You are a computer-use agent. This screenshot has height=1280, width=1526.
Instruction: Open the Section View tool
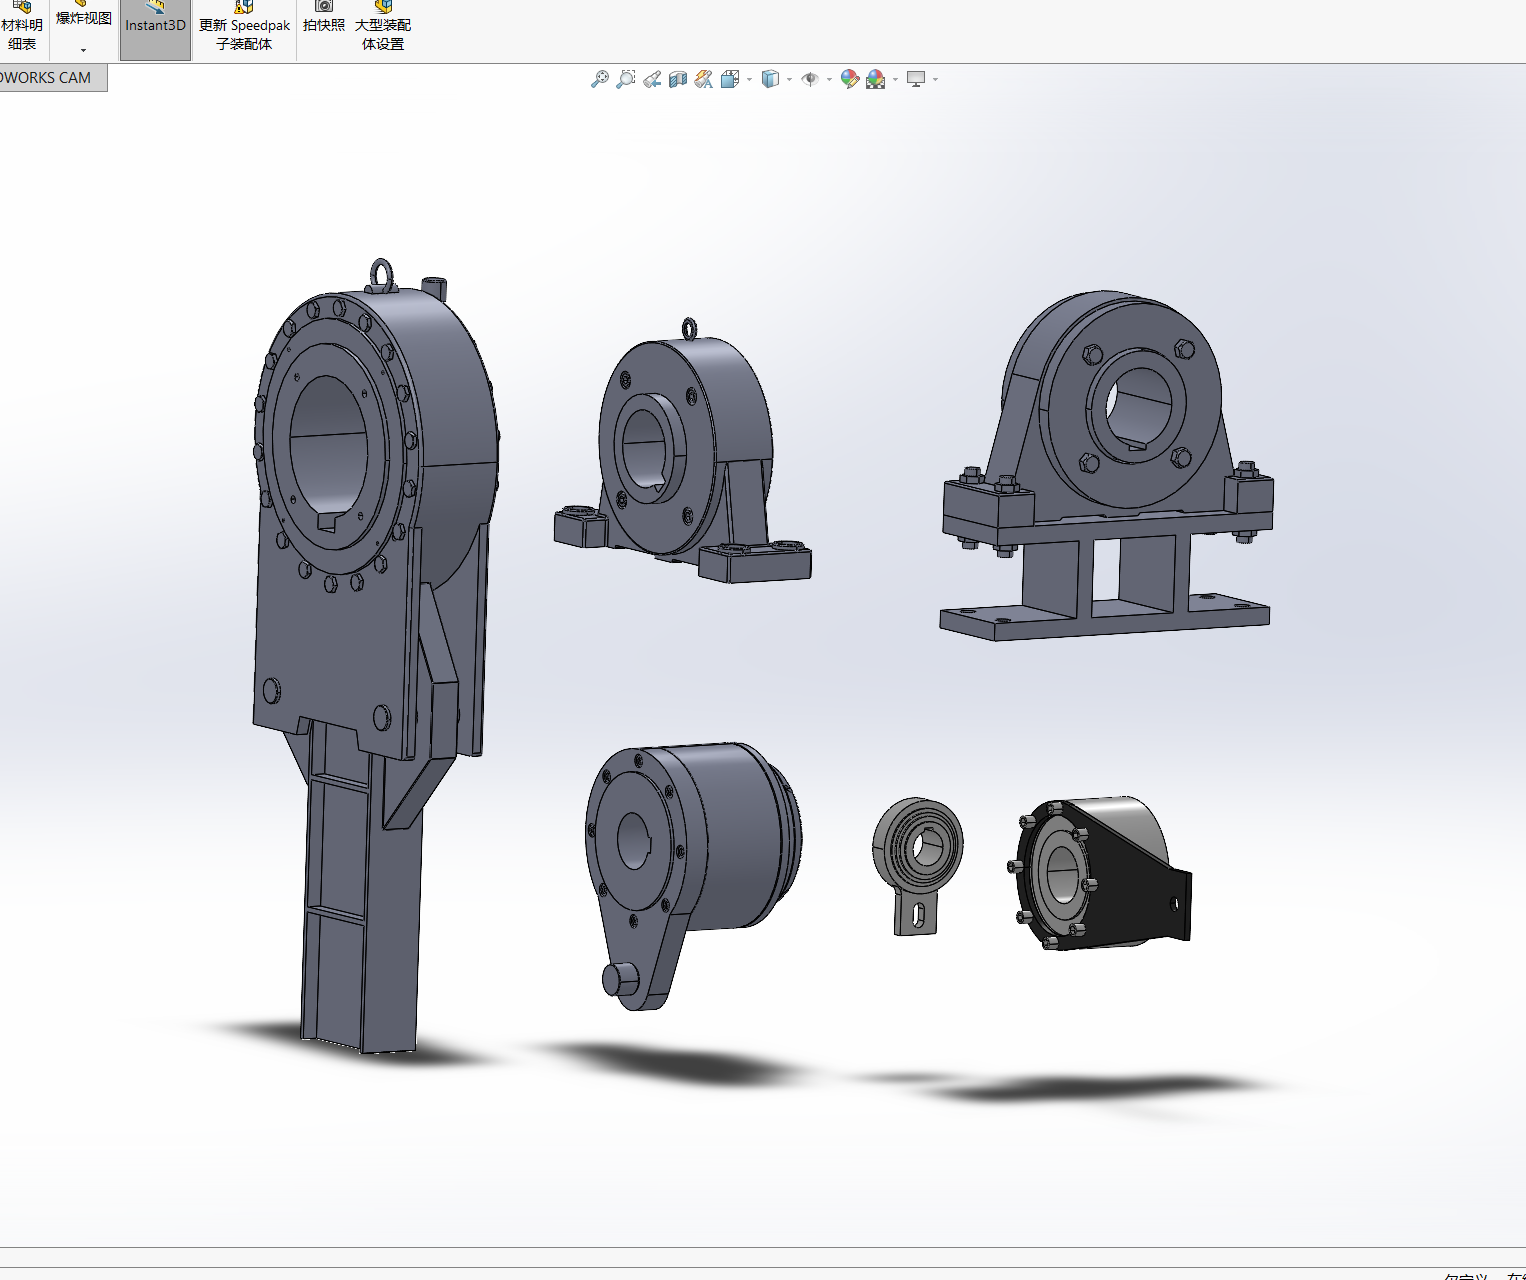678,79
